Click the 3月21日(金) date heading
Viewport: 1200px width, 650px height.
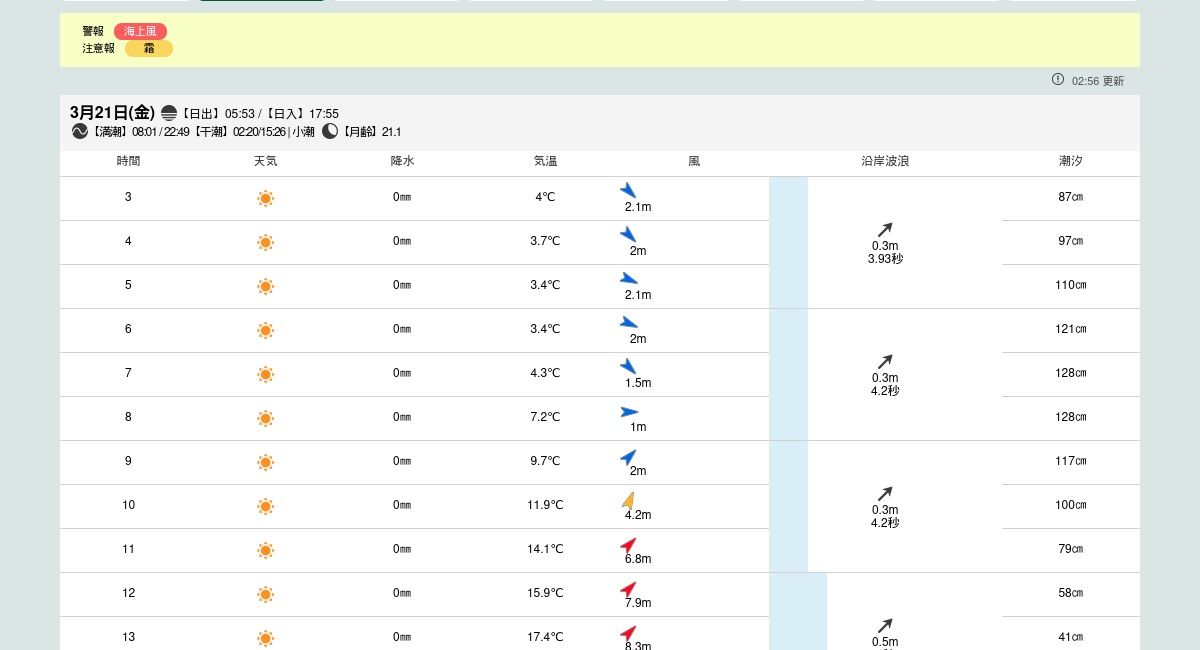[113, 112]
